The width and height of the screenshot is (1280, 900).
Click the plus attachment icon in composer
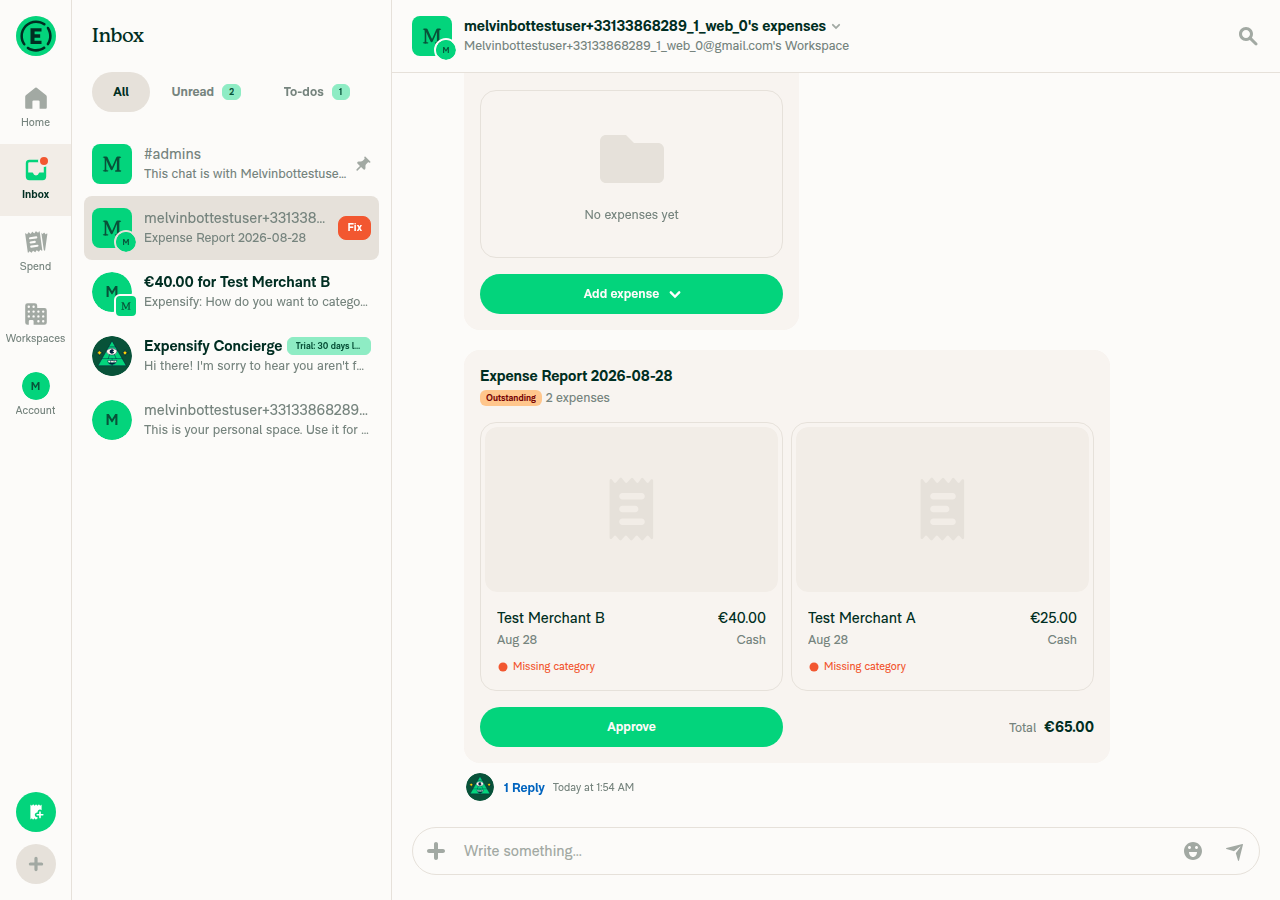pos(436,851)
